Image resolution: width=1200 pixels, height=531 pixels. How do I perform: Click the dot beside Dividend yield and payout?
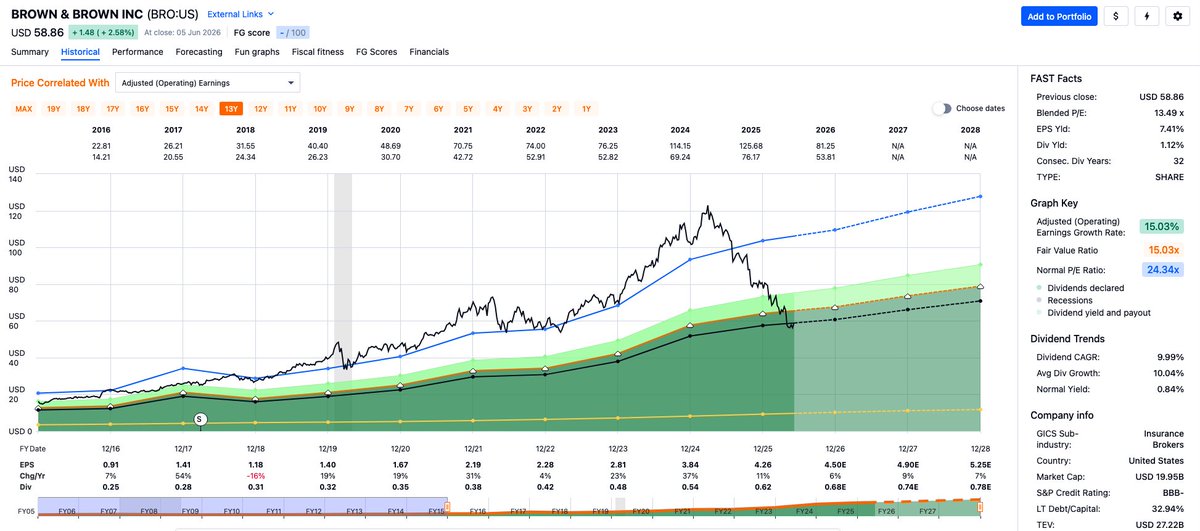(x=1037, y=313)
